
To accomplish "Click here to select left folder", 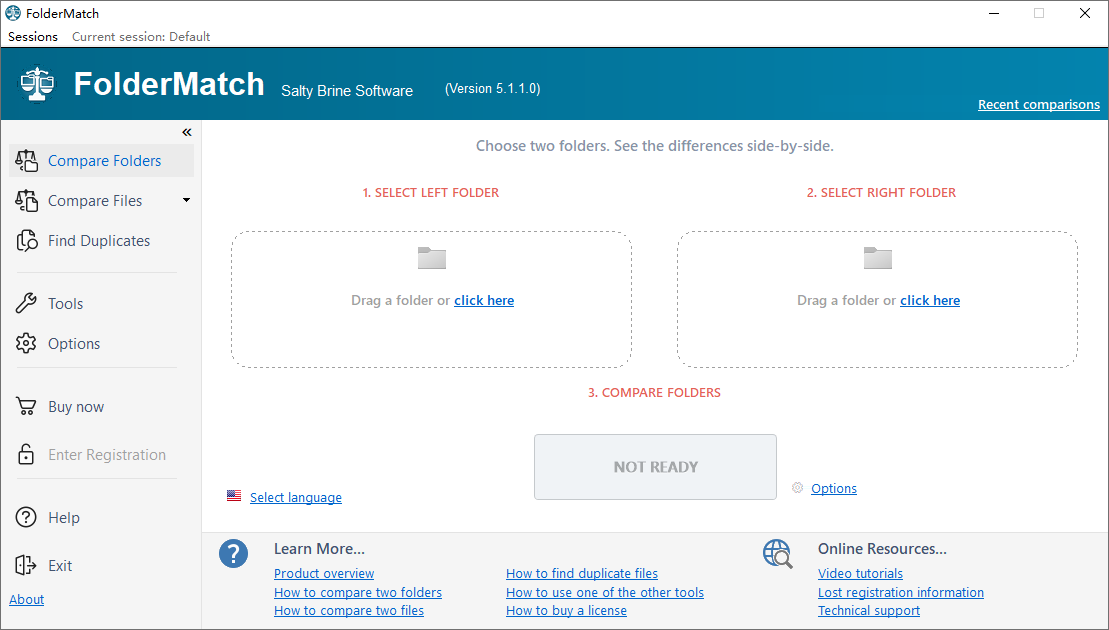I will tap(484, 301).
